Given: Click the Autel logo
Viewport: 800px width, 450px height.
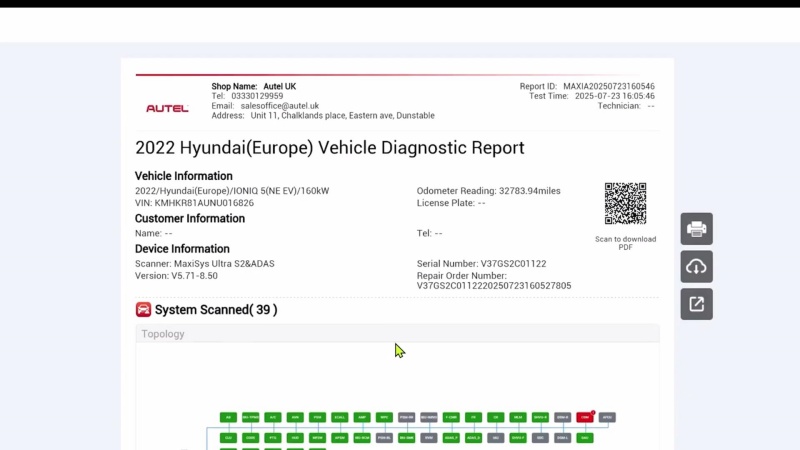Looking at the screenshot, I should 167,108.
